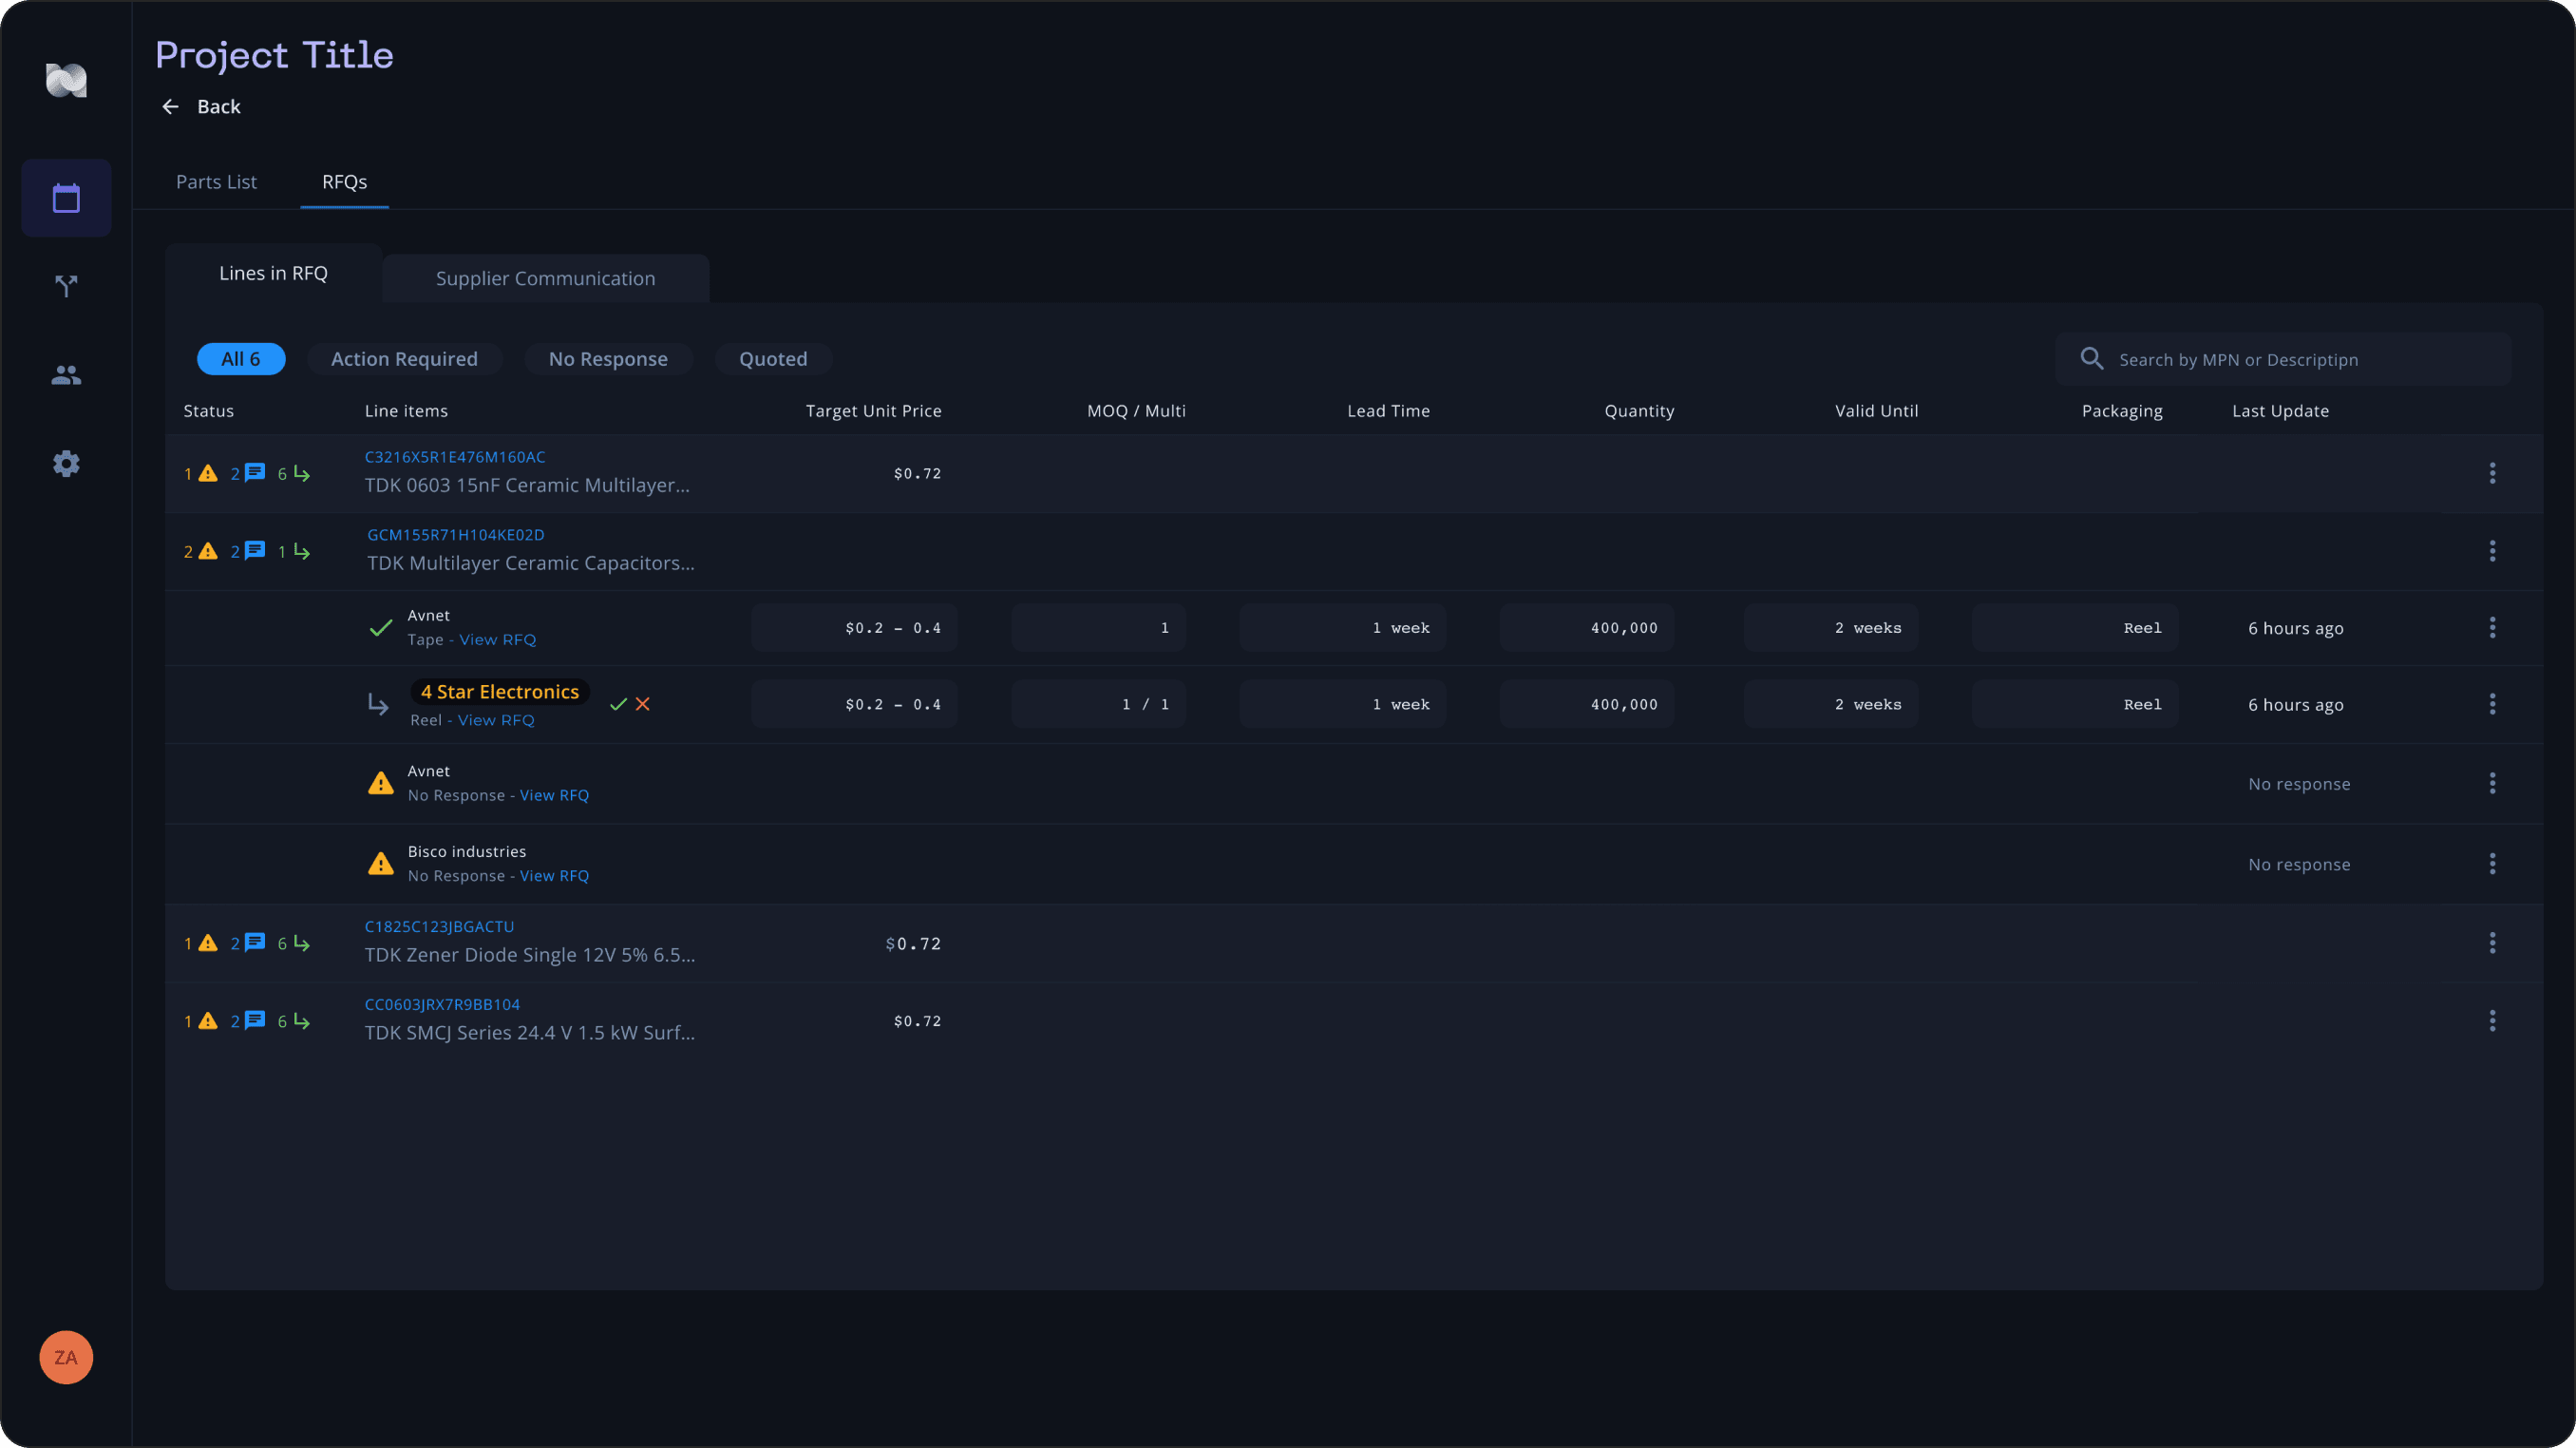Select the All 6 filter chip
Viewport: 2576px width, 1448px height.
tap(241, 359)
